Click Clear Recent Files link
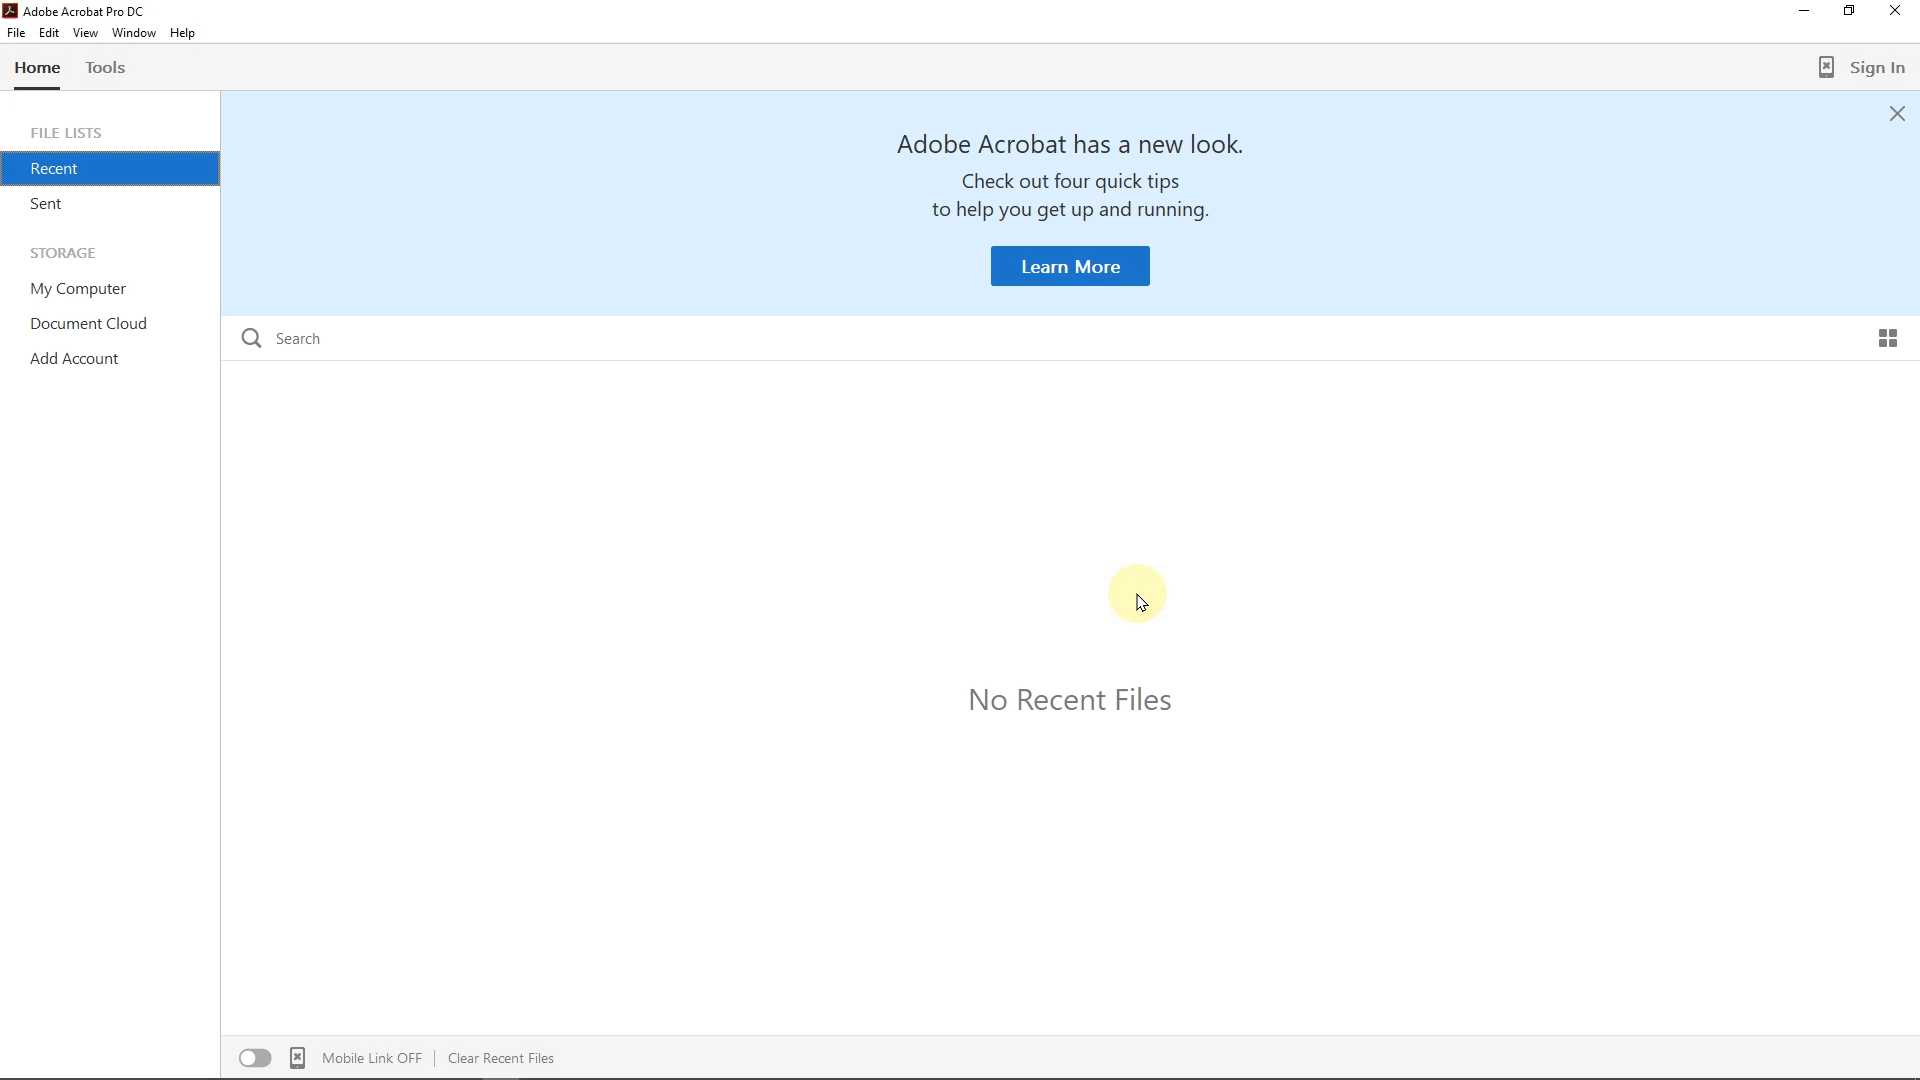Image resolution: width=1920 pixels, height=1080 pixels. click(501, 1058)
